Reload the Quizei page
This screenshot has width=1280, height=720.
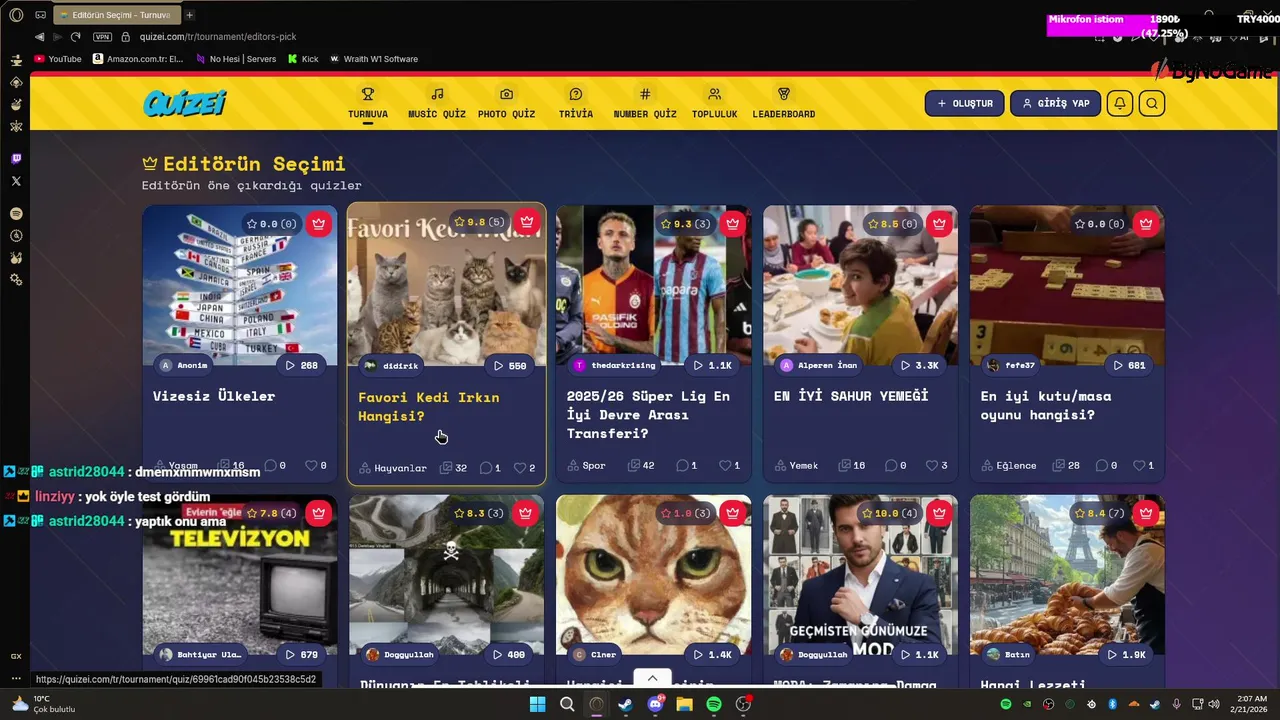click(75, 37)
